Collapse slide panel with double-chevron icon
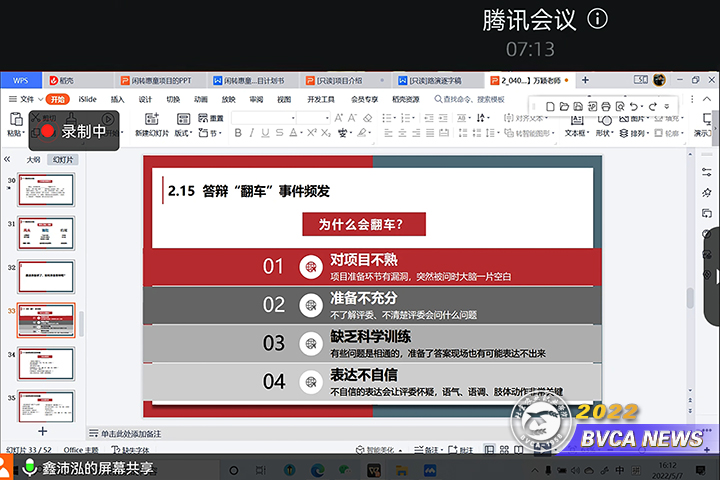720x480 pixels. (8, 159)
